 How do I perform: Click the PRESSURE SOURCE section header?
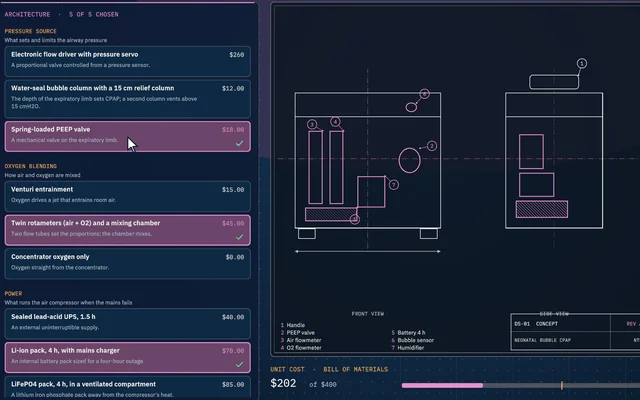[x=31, y=31]
